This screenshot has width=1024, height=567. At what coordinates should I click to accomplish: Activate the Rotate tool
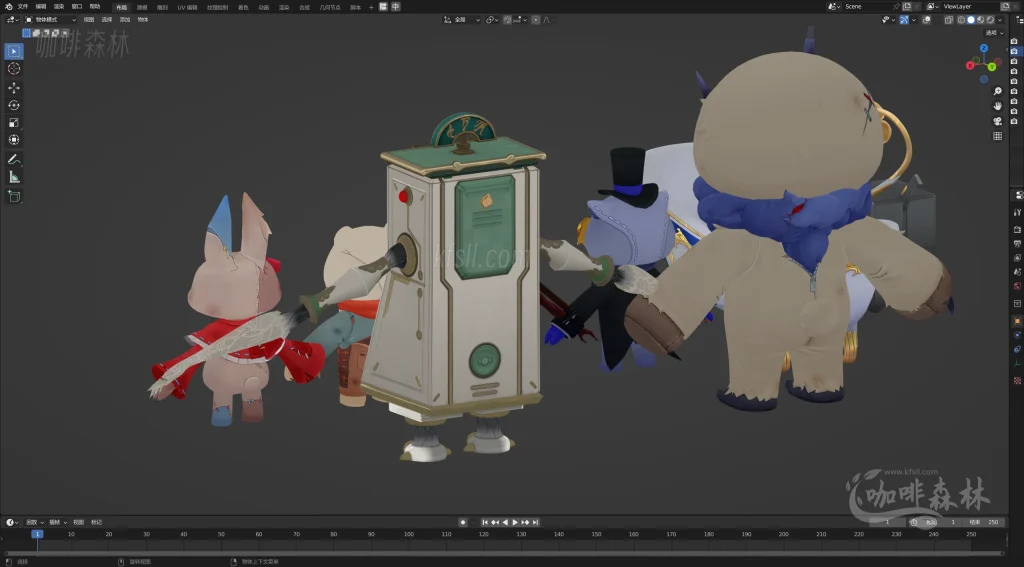[14, 105]
